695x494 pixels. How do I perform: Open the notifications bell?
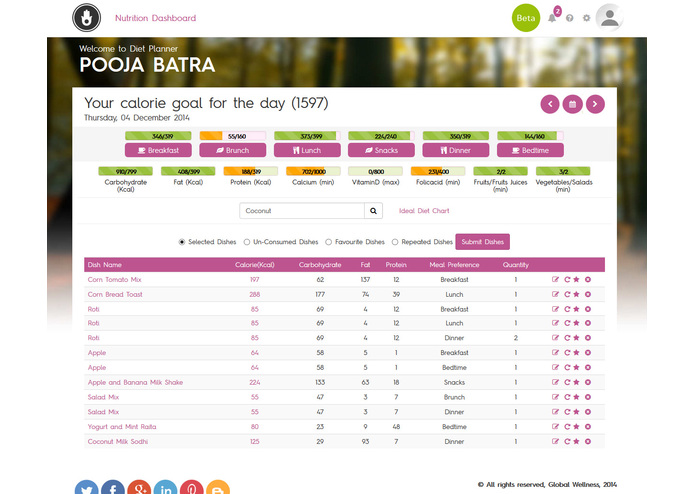tap(552, 18)
